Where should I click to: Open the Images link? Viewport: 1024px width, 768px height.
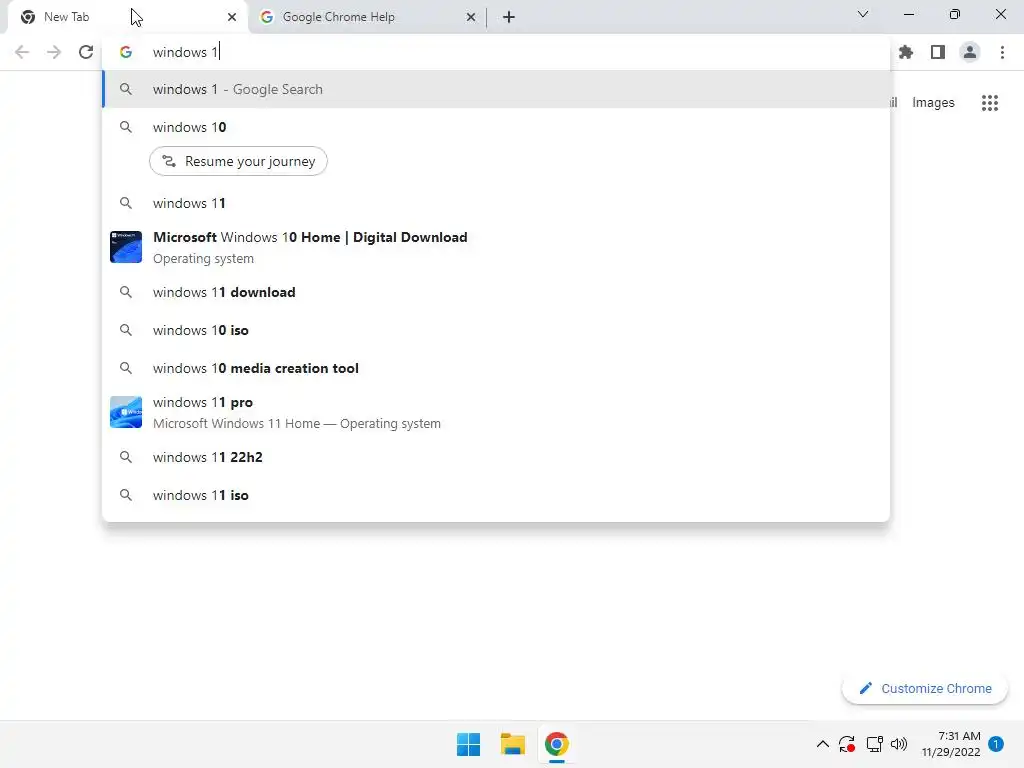coord(933,103)
